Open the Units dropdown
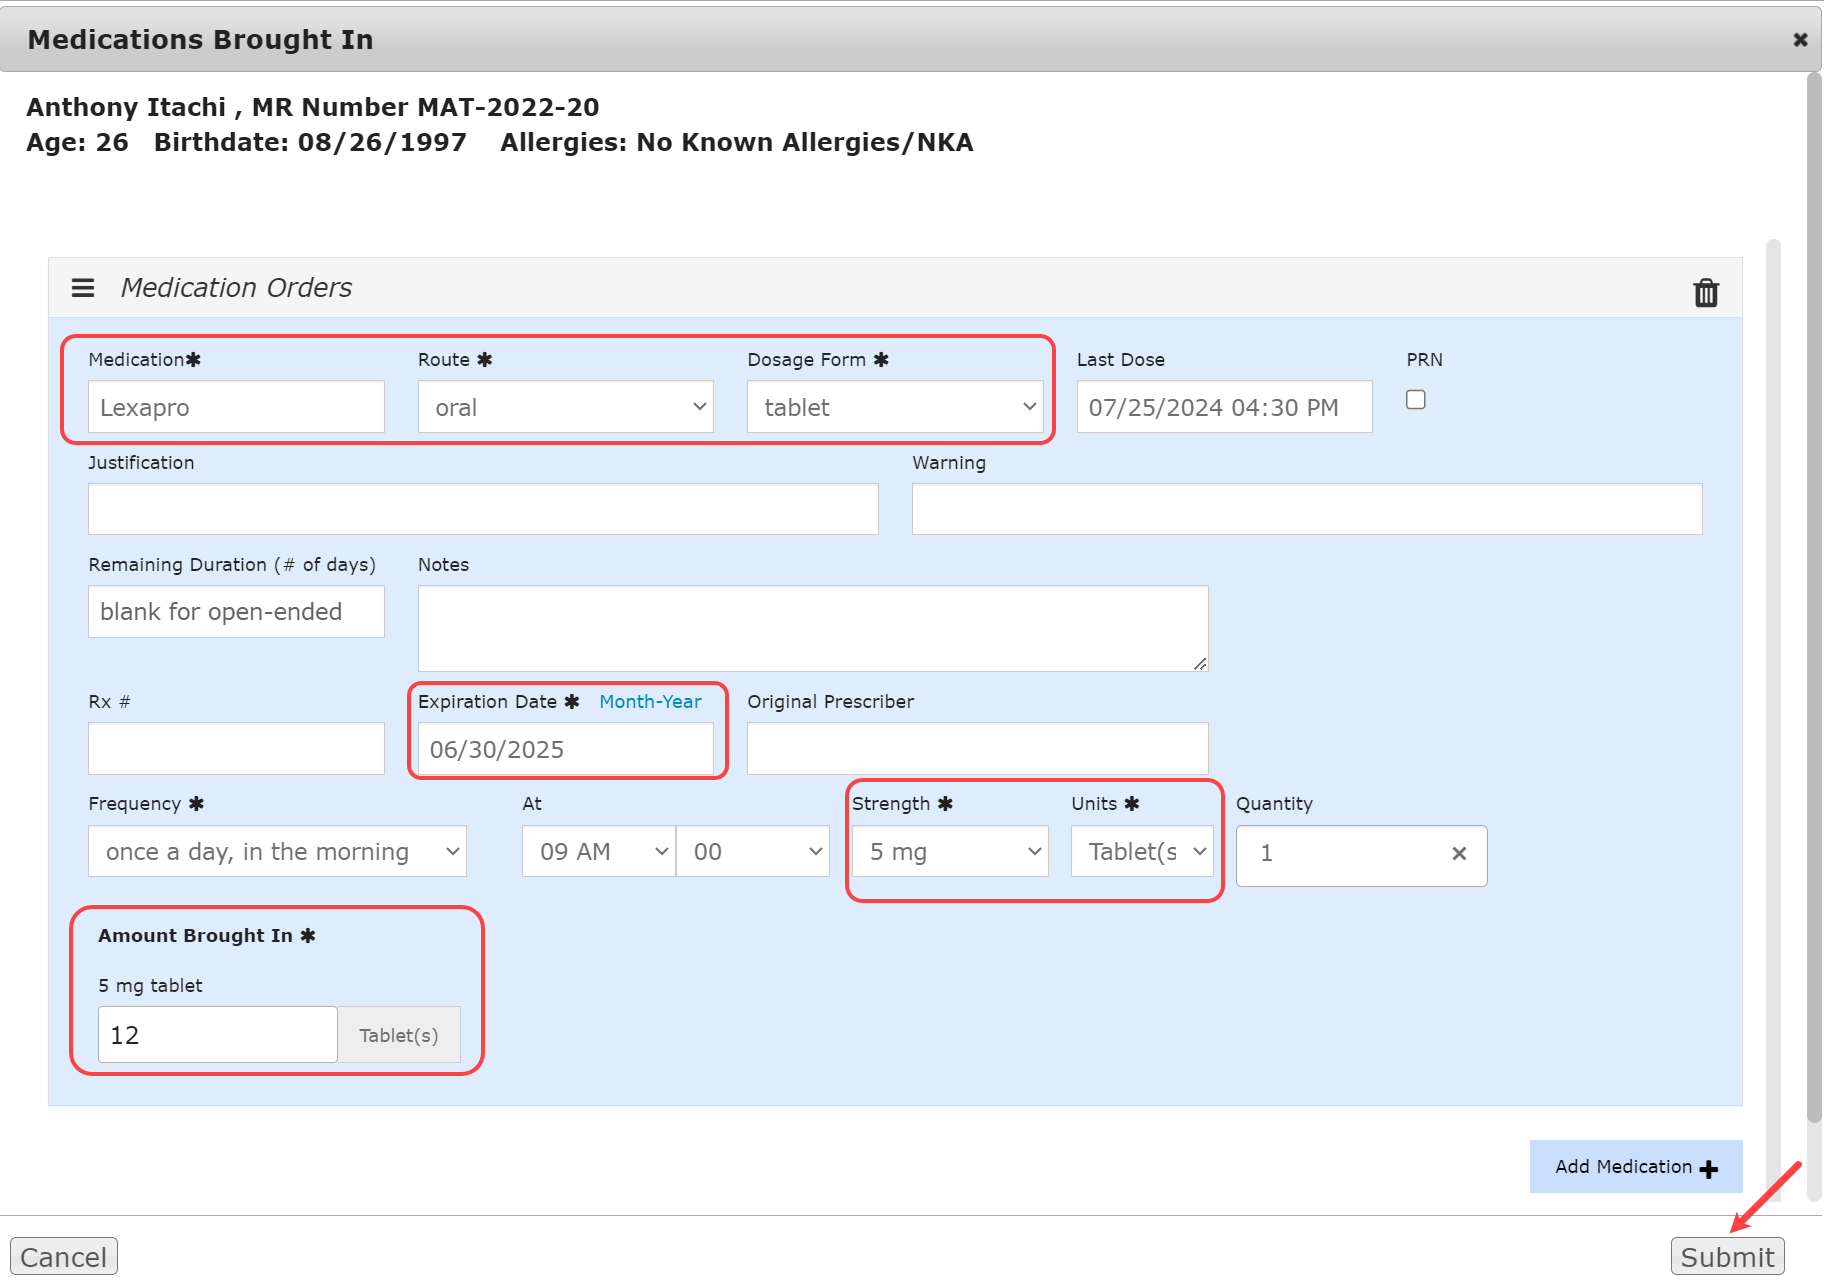 [1141, 852]
